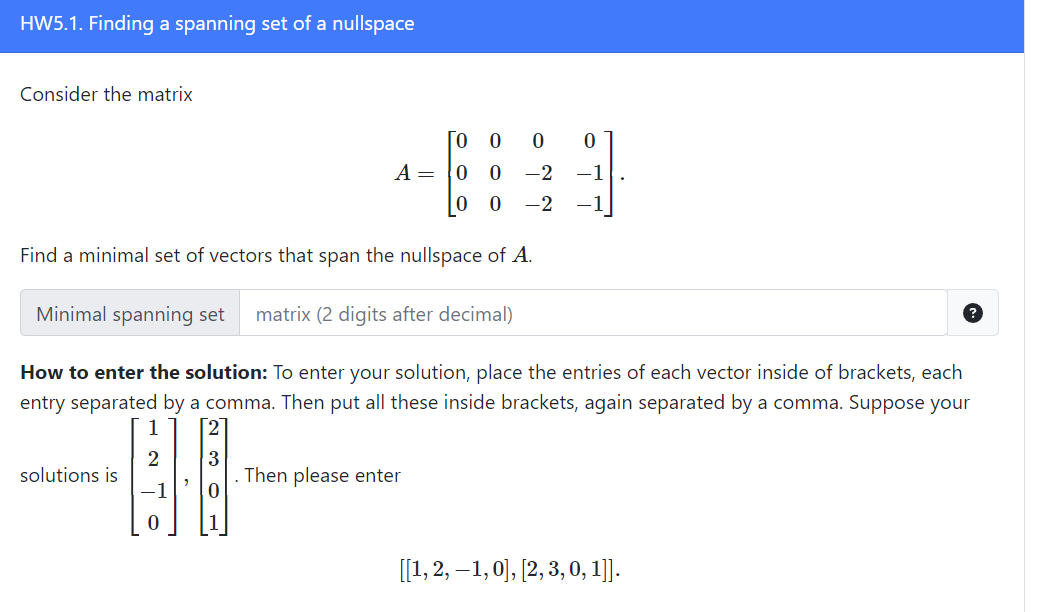The image size is (1042, 612).
Task: Select the 'Finding a spanning set' header text
Action: pos(216,23)
